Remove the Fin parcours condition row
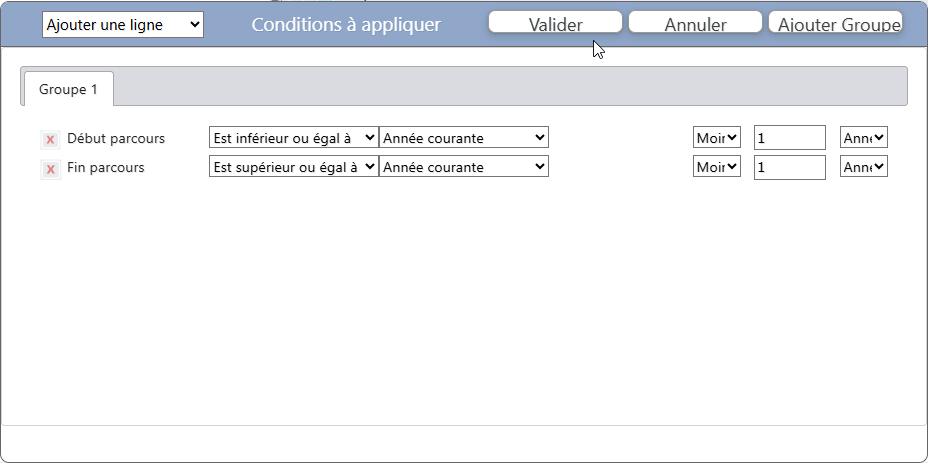This screenshot has height=463, width=928. coord(50,169)
